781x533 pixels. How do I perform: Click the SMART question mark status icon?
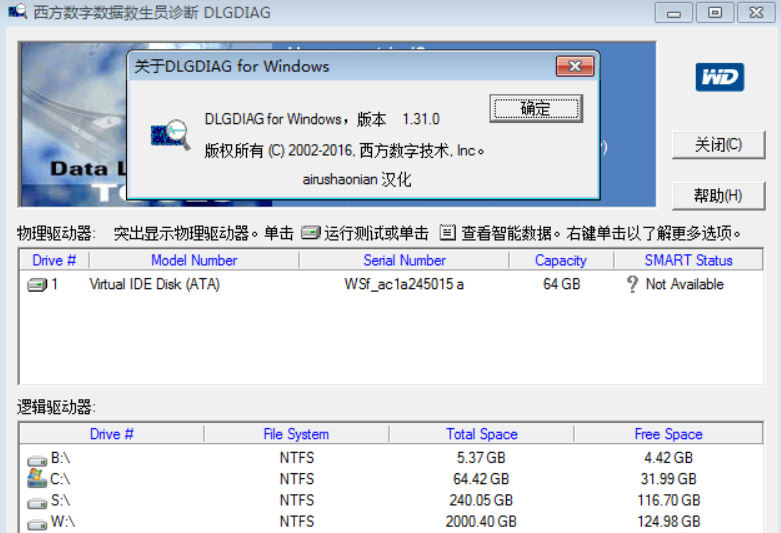(x=632, y=284)
